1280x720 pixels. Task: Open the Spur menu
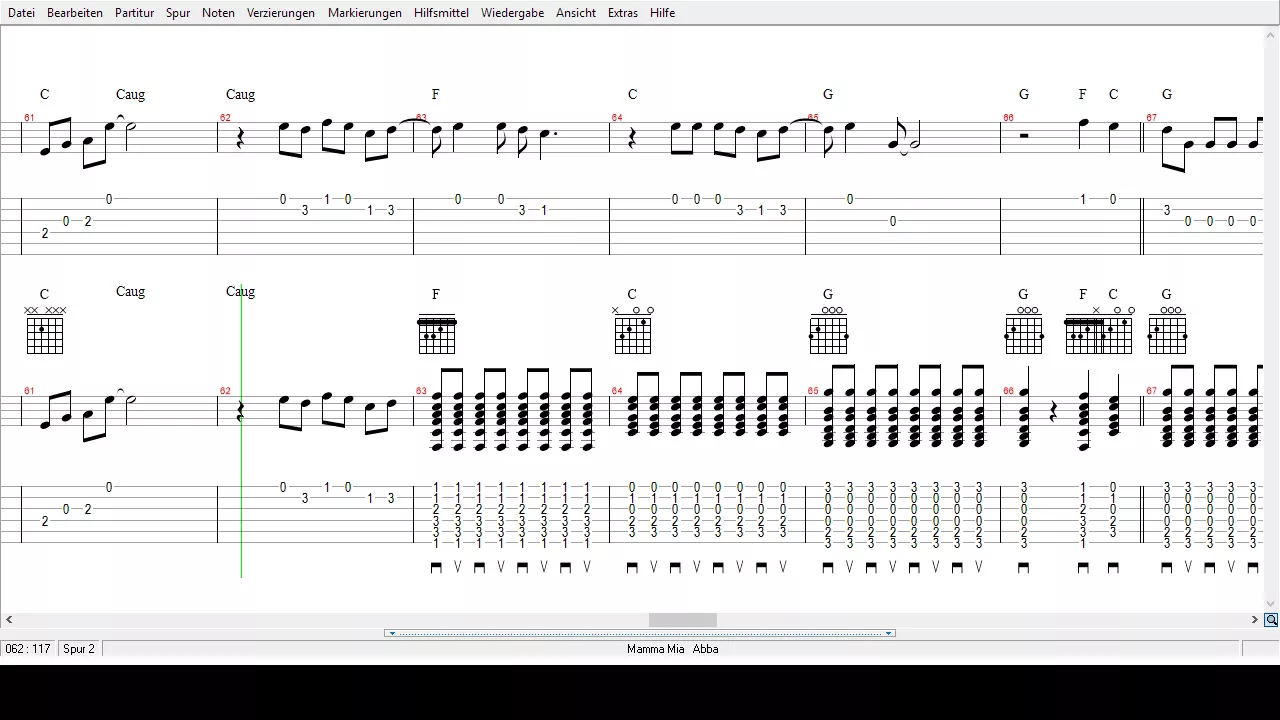(x=178, y=13)
